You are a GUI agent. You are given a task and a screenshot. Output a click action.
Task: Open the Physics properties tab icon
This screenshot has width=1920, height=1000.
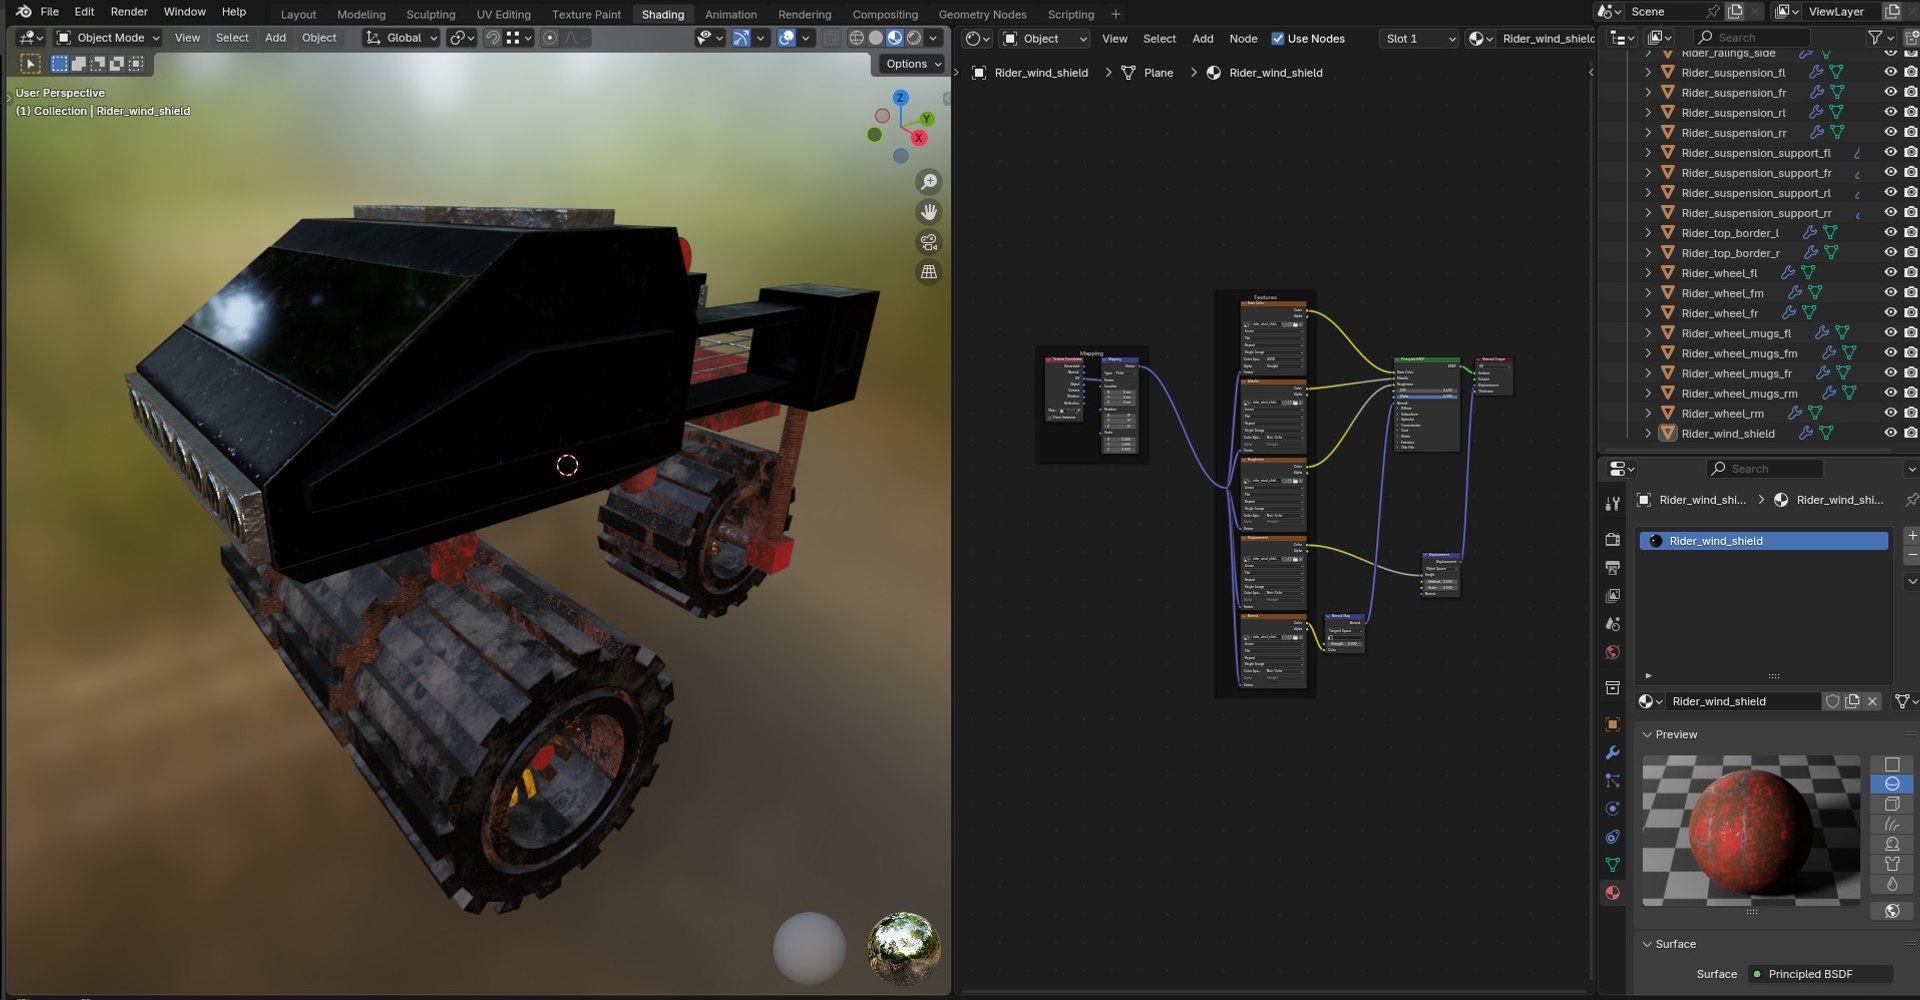pos(1612,808)
